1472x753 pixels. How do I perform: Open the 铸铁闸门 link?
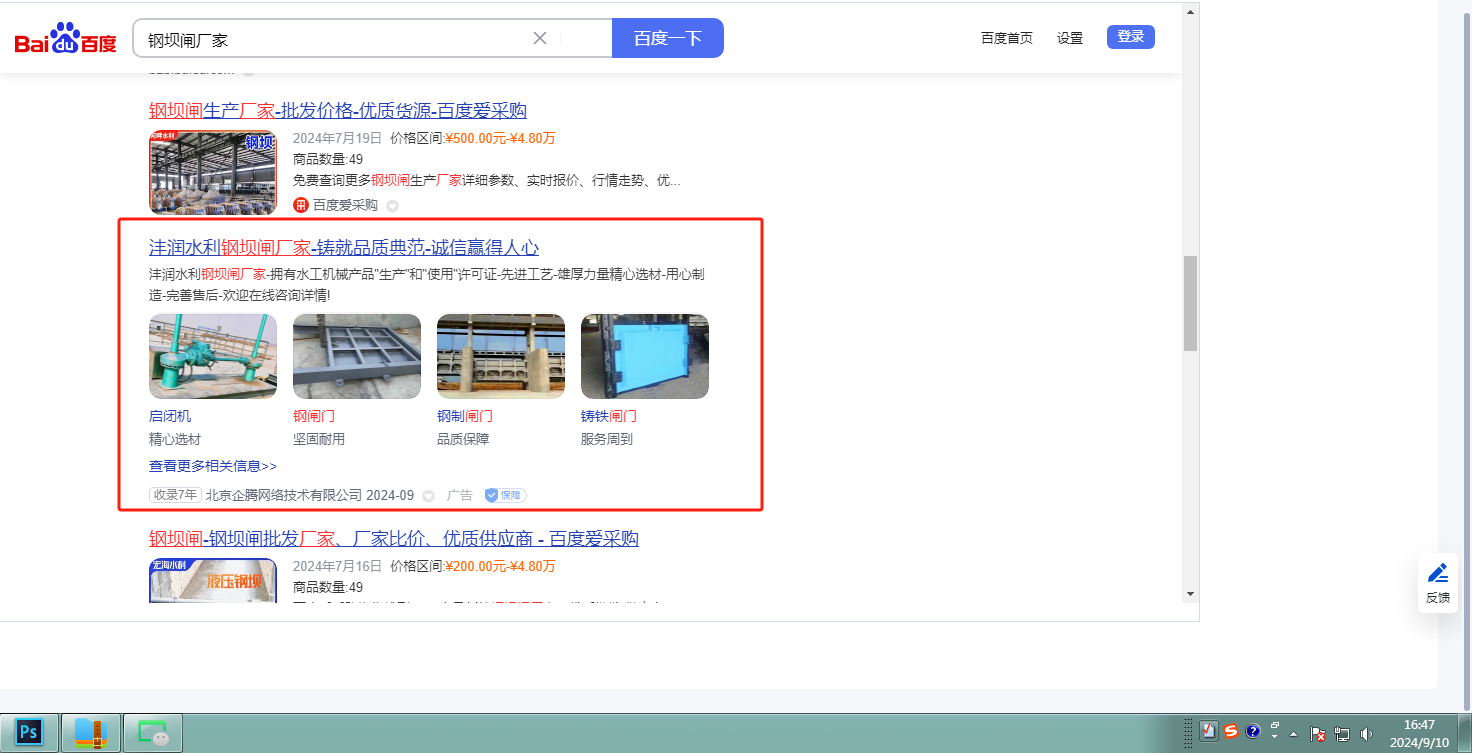(x=609, y=416)
